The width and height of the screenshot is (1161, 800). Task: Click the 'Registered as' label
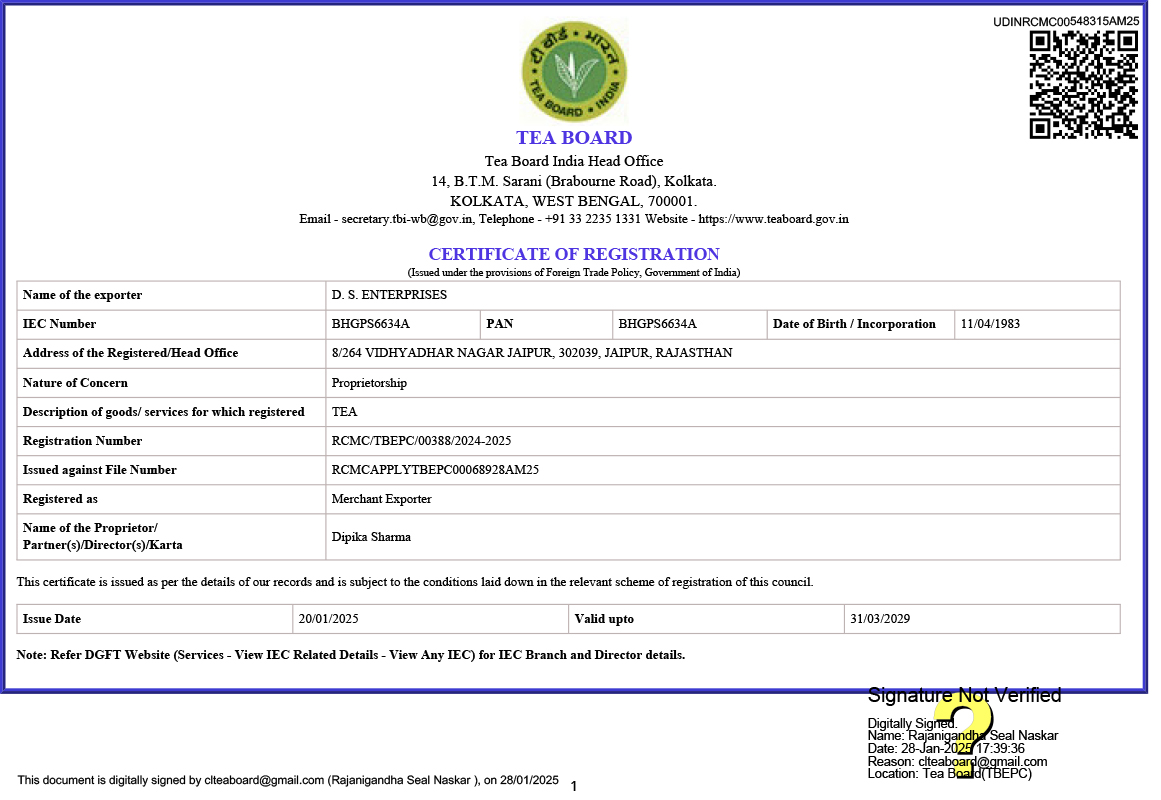point(60,499)
